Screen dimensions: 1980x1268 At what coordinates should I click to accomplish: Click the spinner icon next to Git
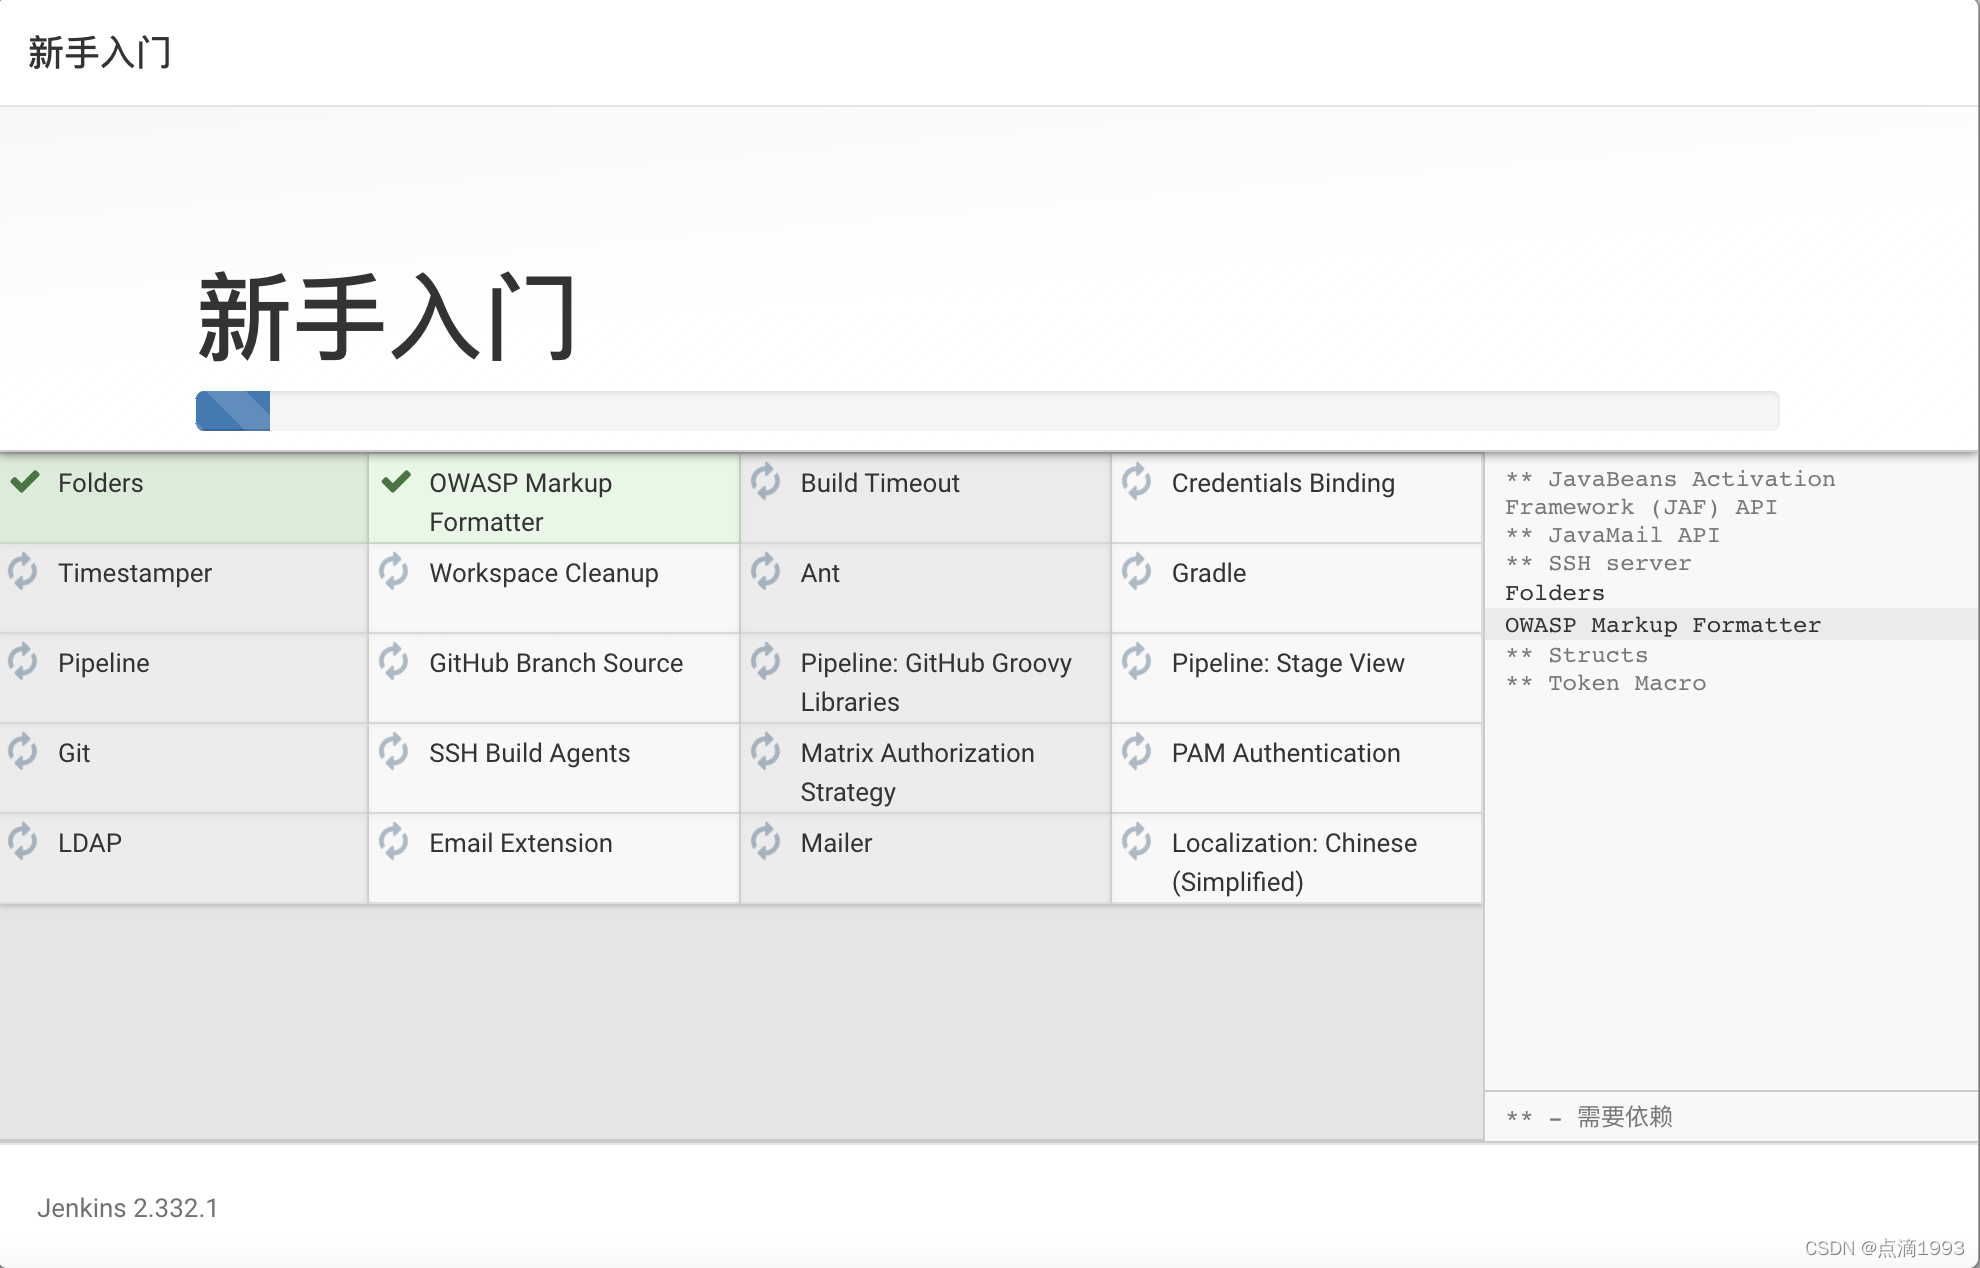(x=23, y=752)
